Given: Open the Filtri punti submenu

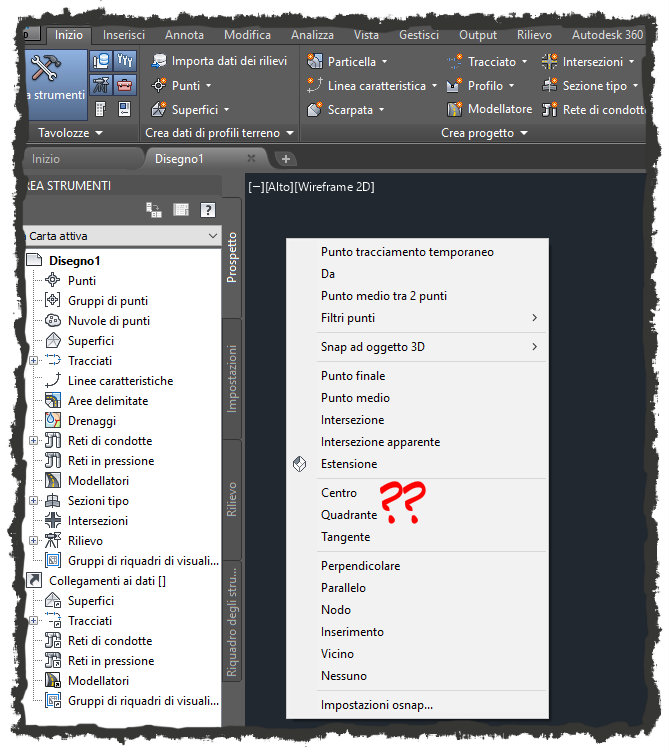Looking at the screenshot, I should (417, 318).
